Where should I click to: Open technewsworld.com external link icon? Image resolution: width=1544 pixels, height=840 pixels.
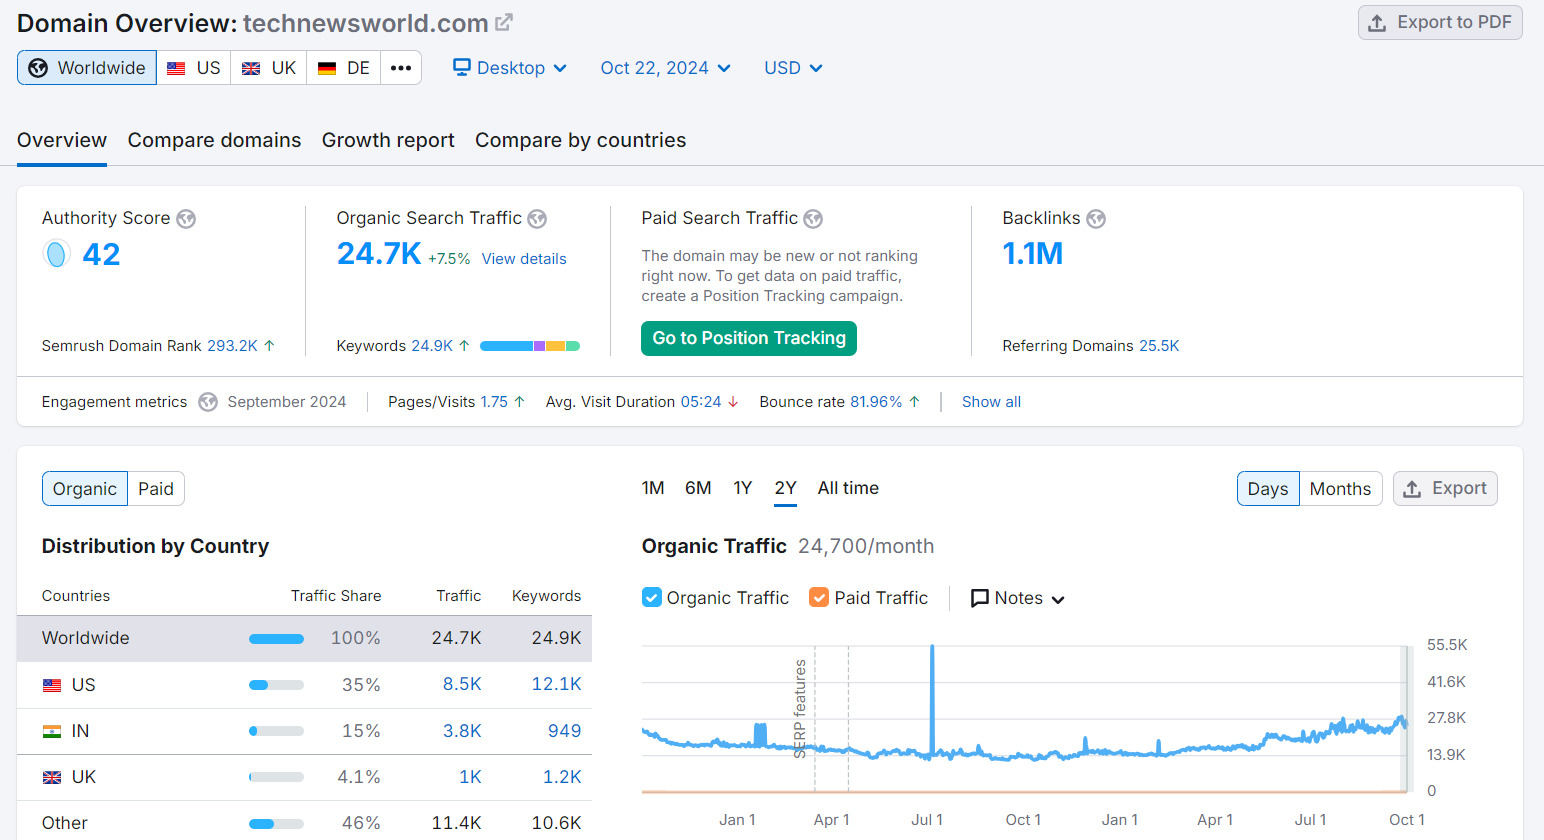click(504, 22)
